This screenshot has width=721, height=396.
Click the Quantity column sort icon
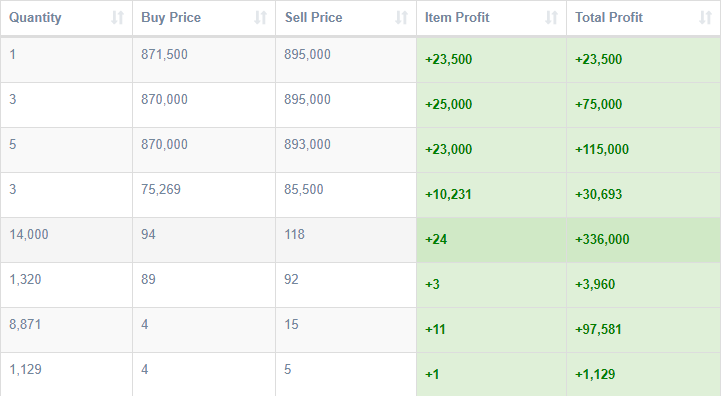tap(118, 17)
